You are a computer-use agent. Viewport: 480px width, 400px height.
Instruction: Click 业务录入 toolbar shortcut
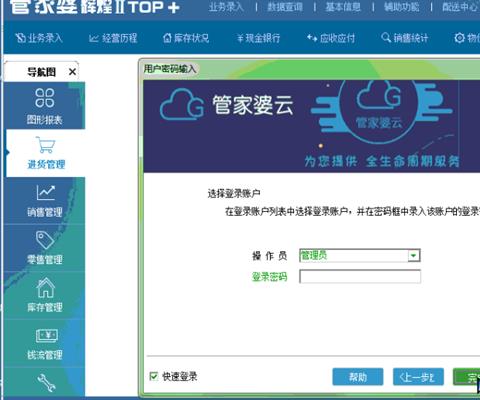click(x=39, y=38)
